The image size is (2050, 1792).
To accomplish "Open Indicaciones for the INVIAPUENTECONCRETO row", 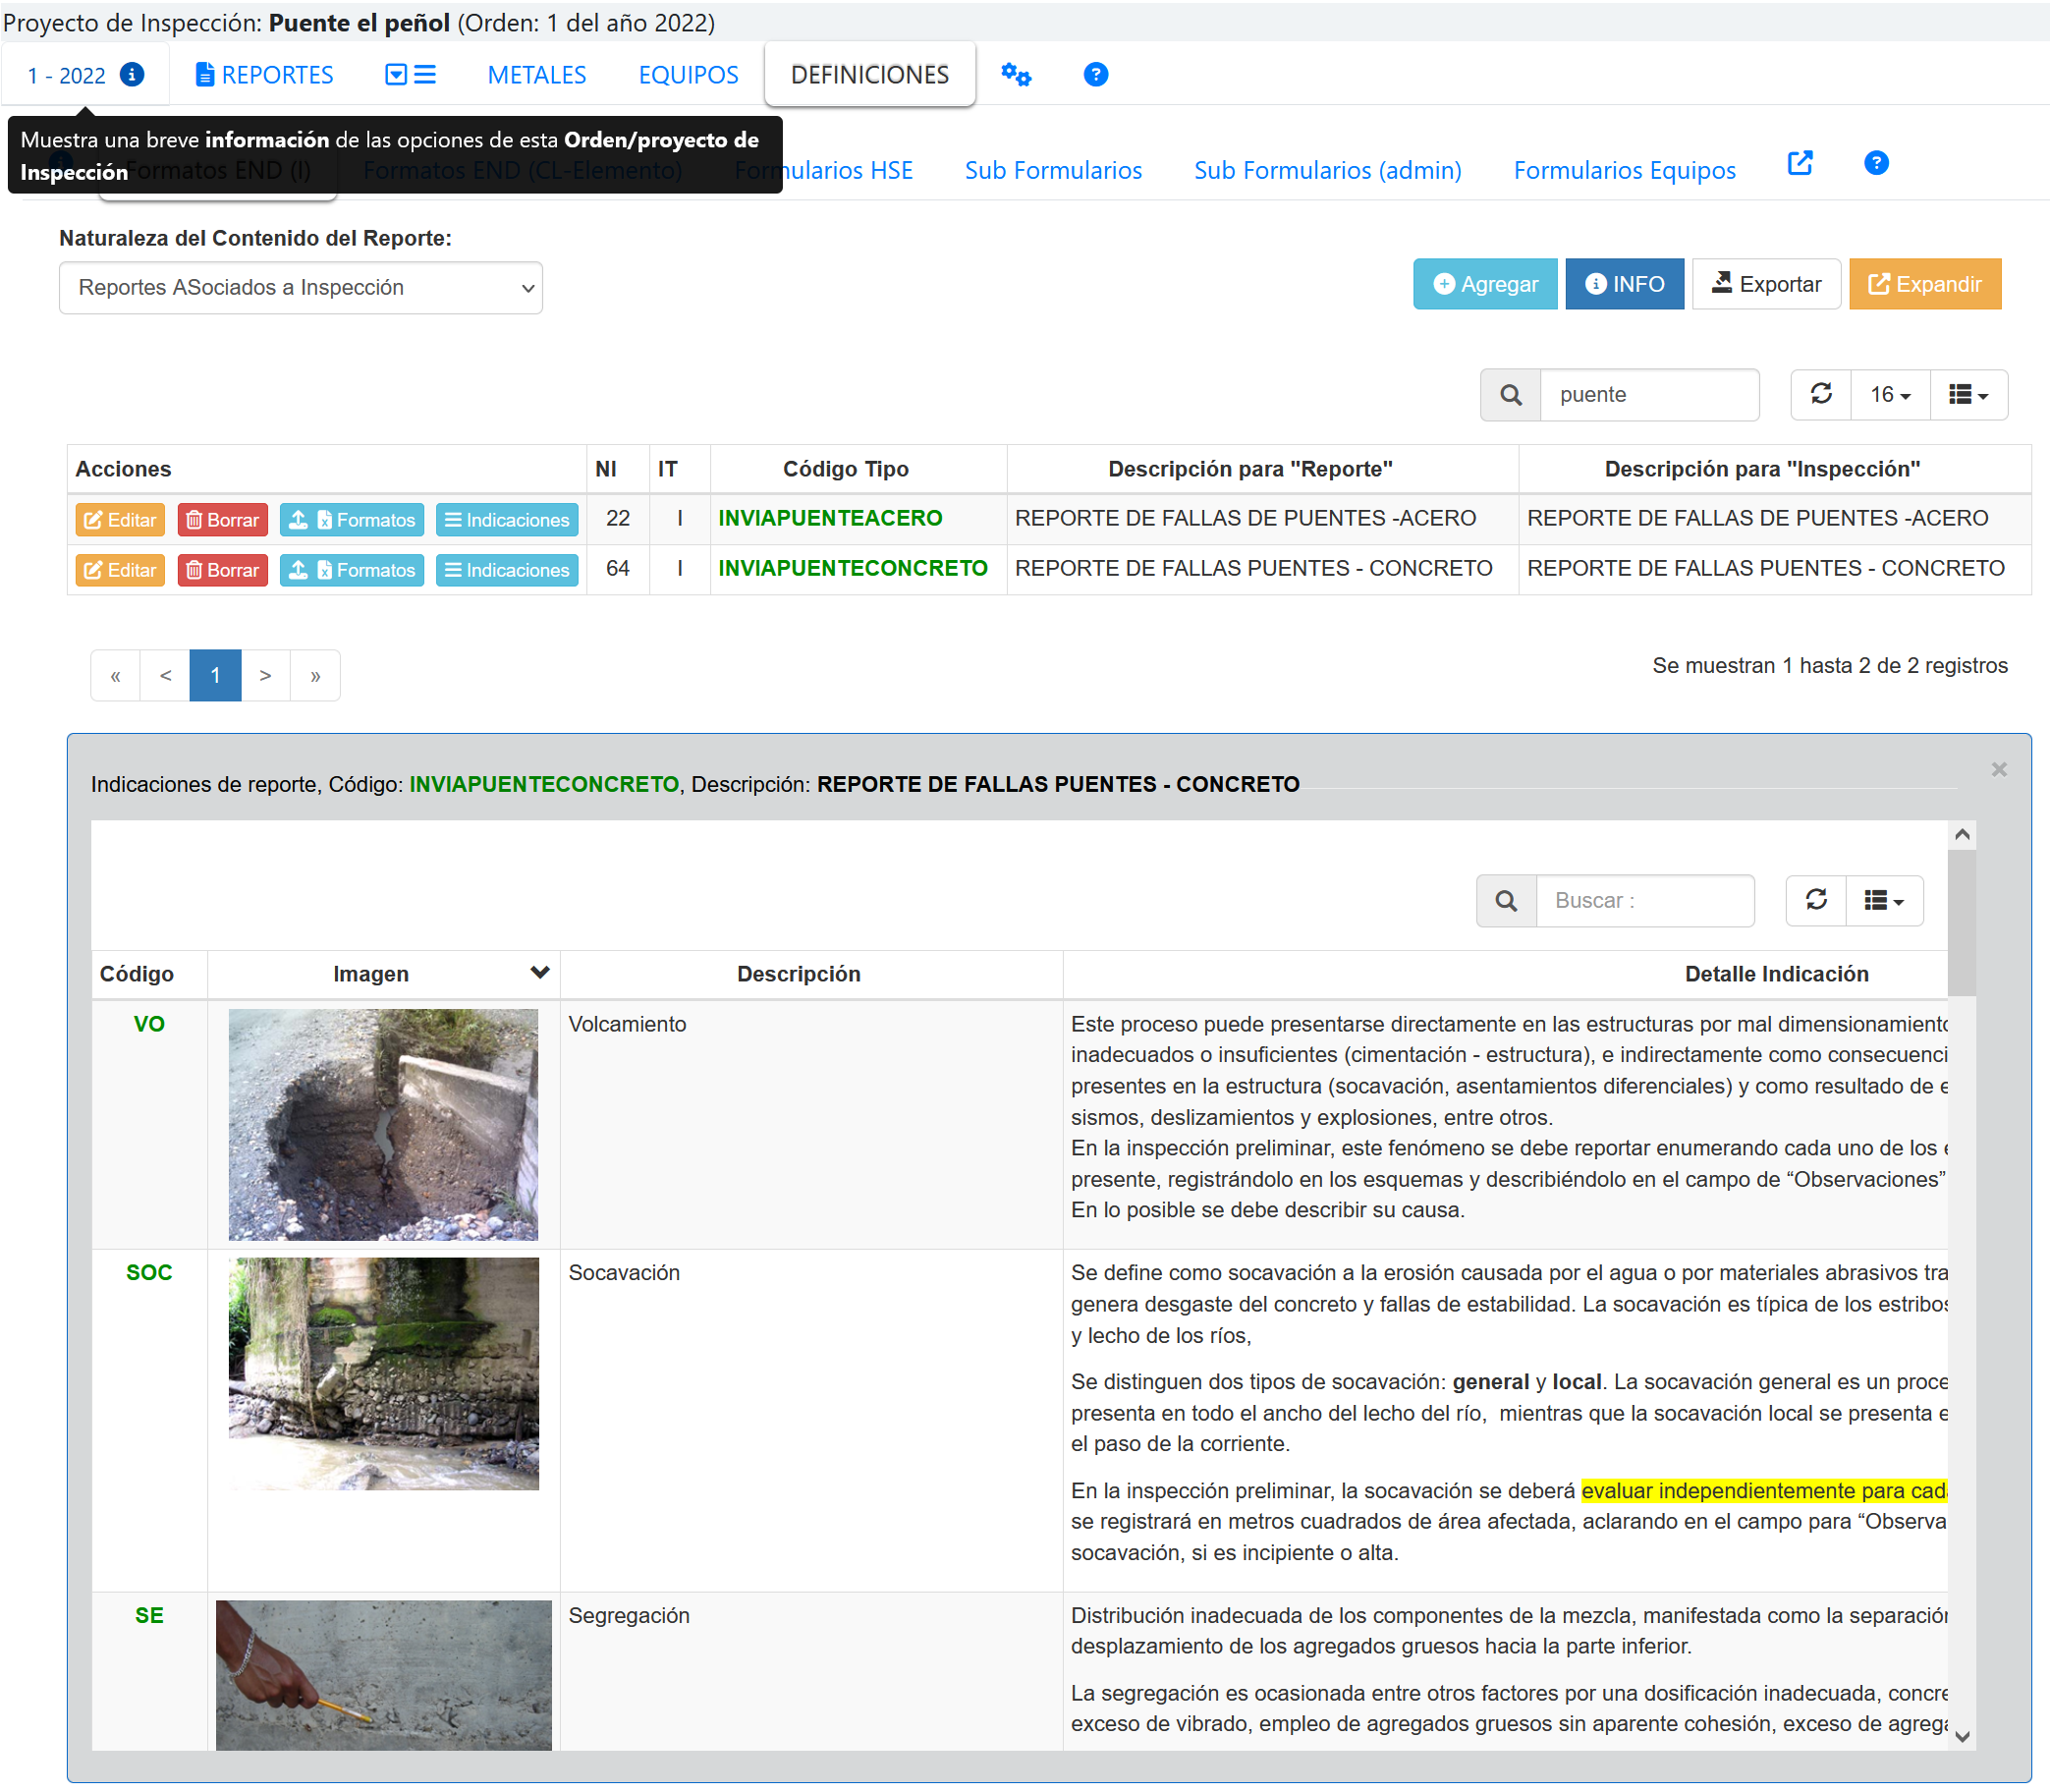I will click(x=507, y=570).
